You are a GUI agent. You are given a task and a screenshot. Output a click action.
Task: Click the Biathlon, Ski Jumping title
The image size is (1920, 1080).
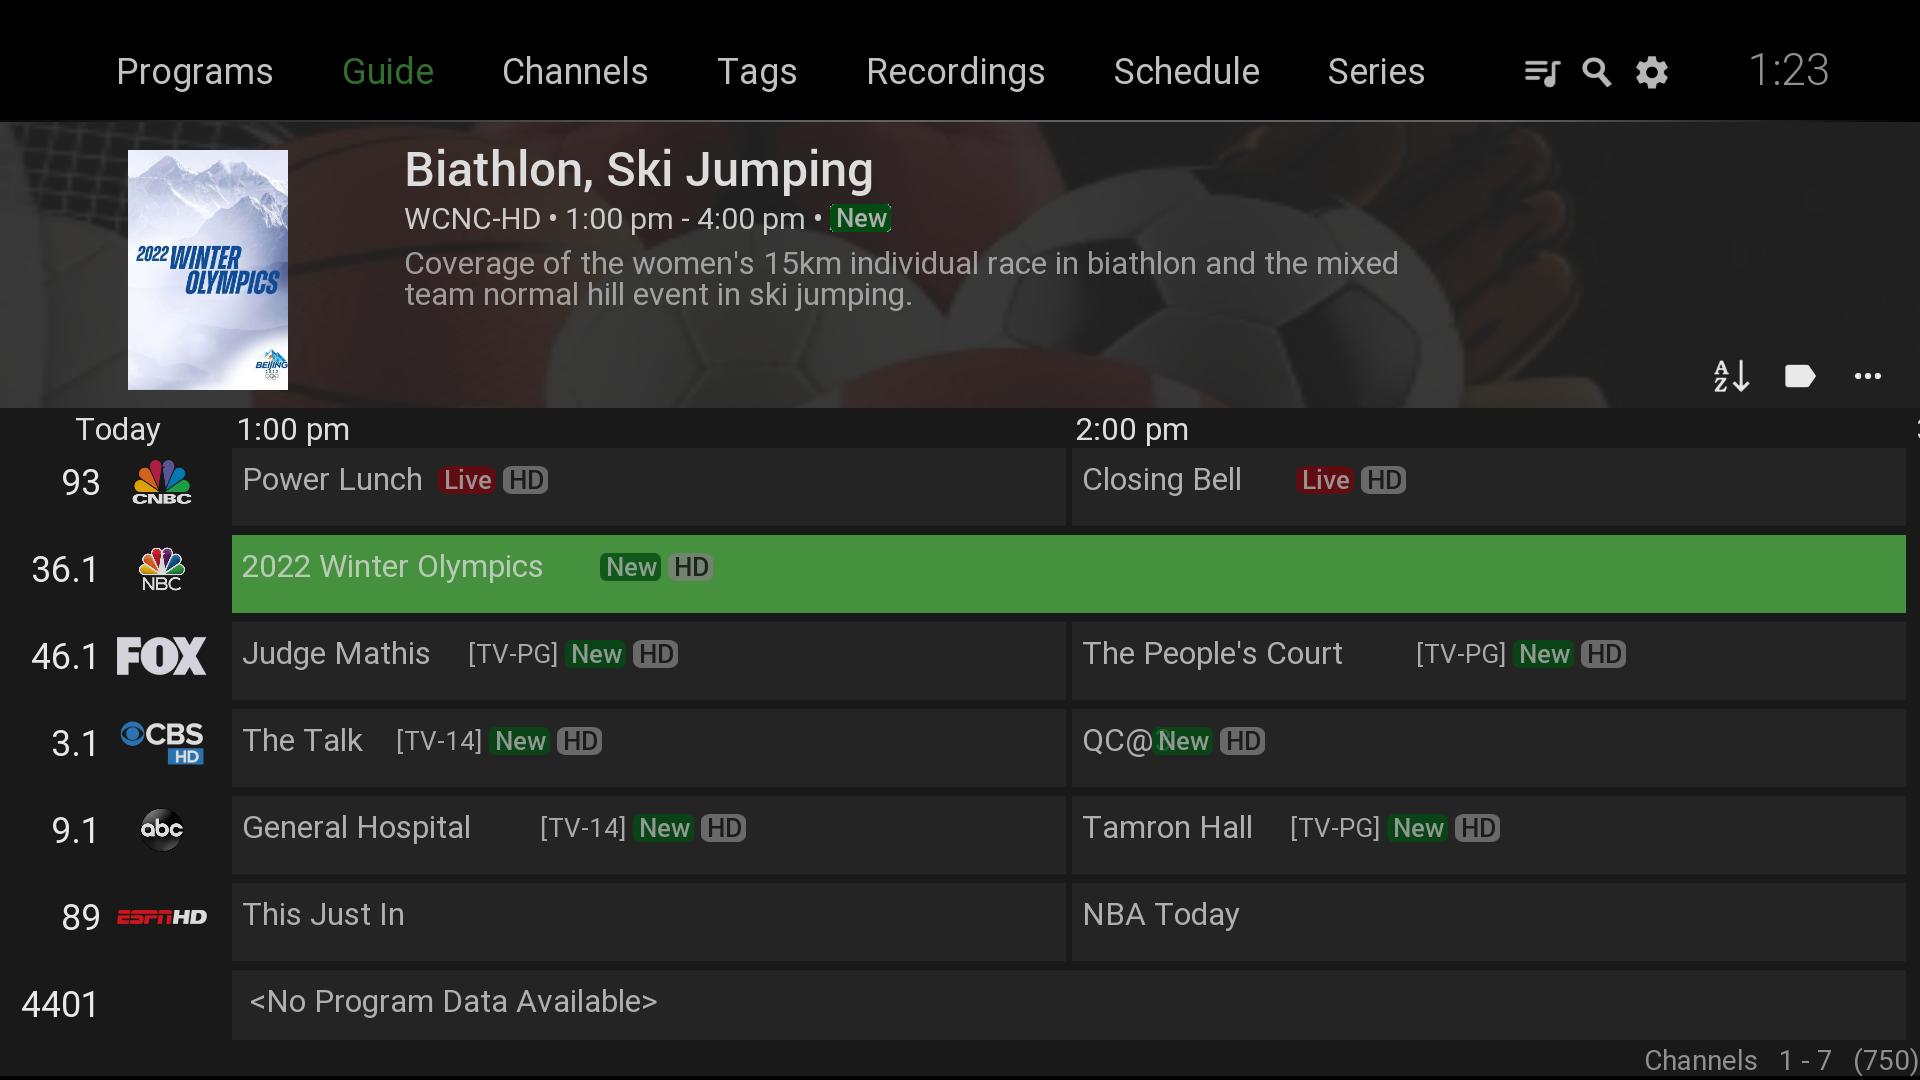tap(639, 170)
